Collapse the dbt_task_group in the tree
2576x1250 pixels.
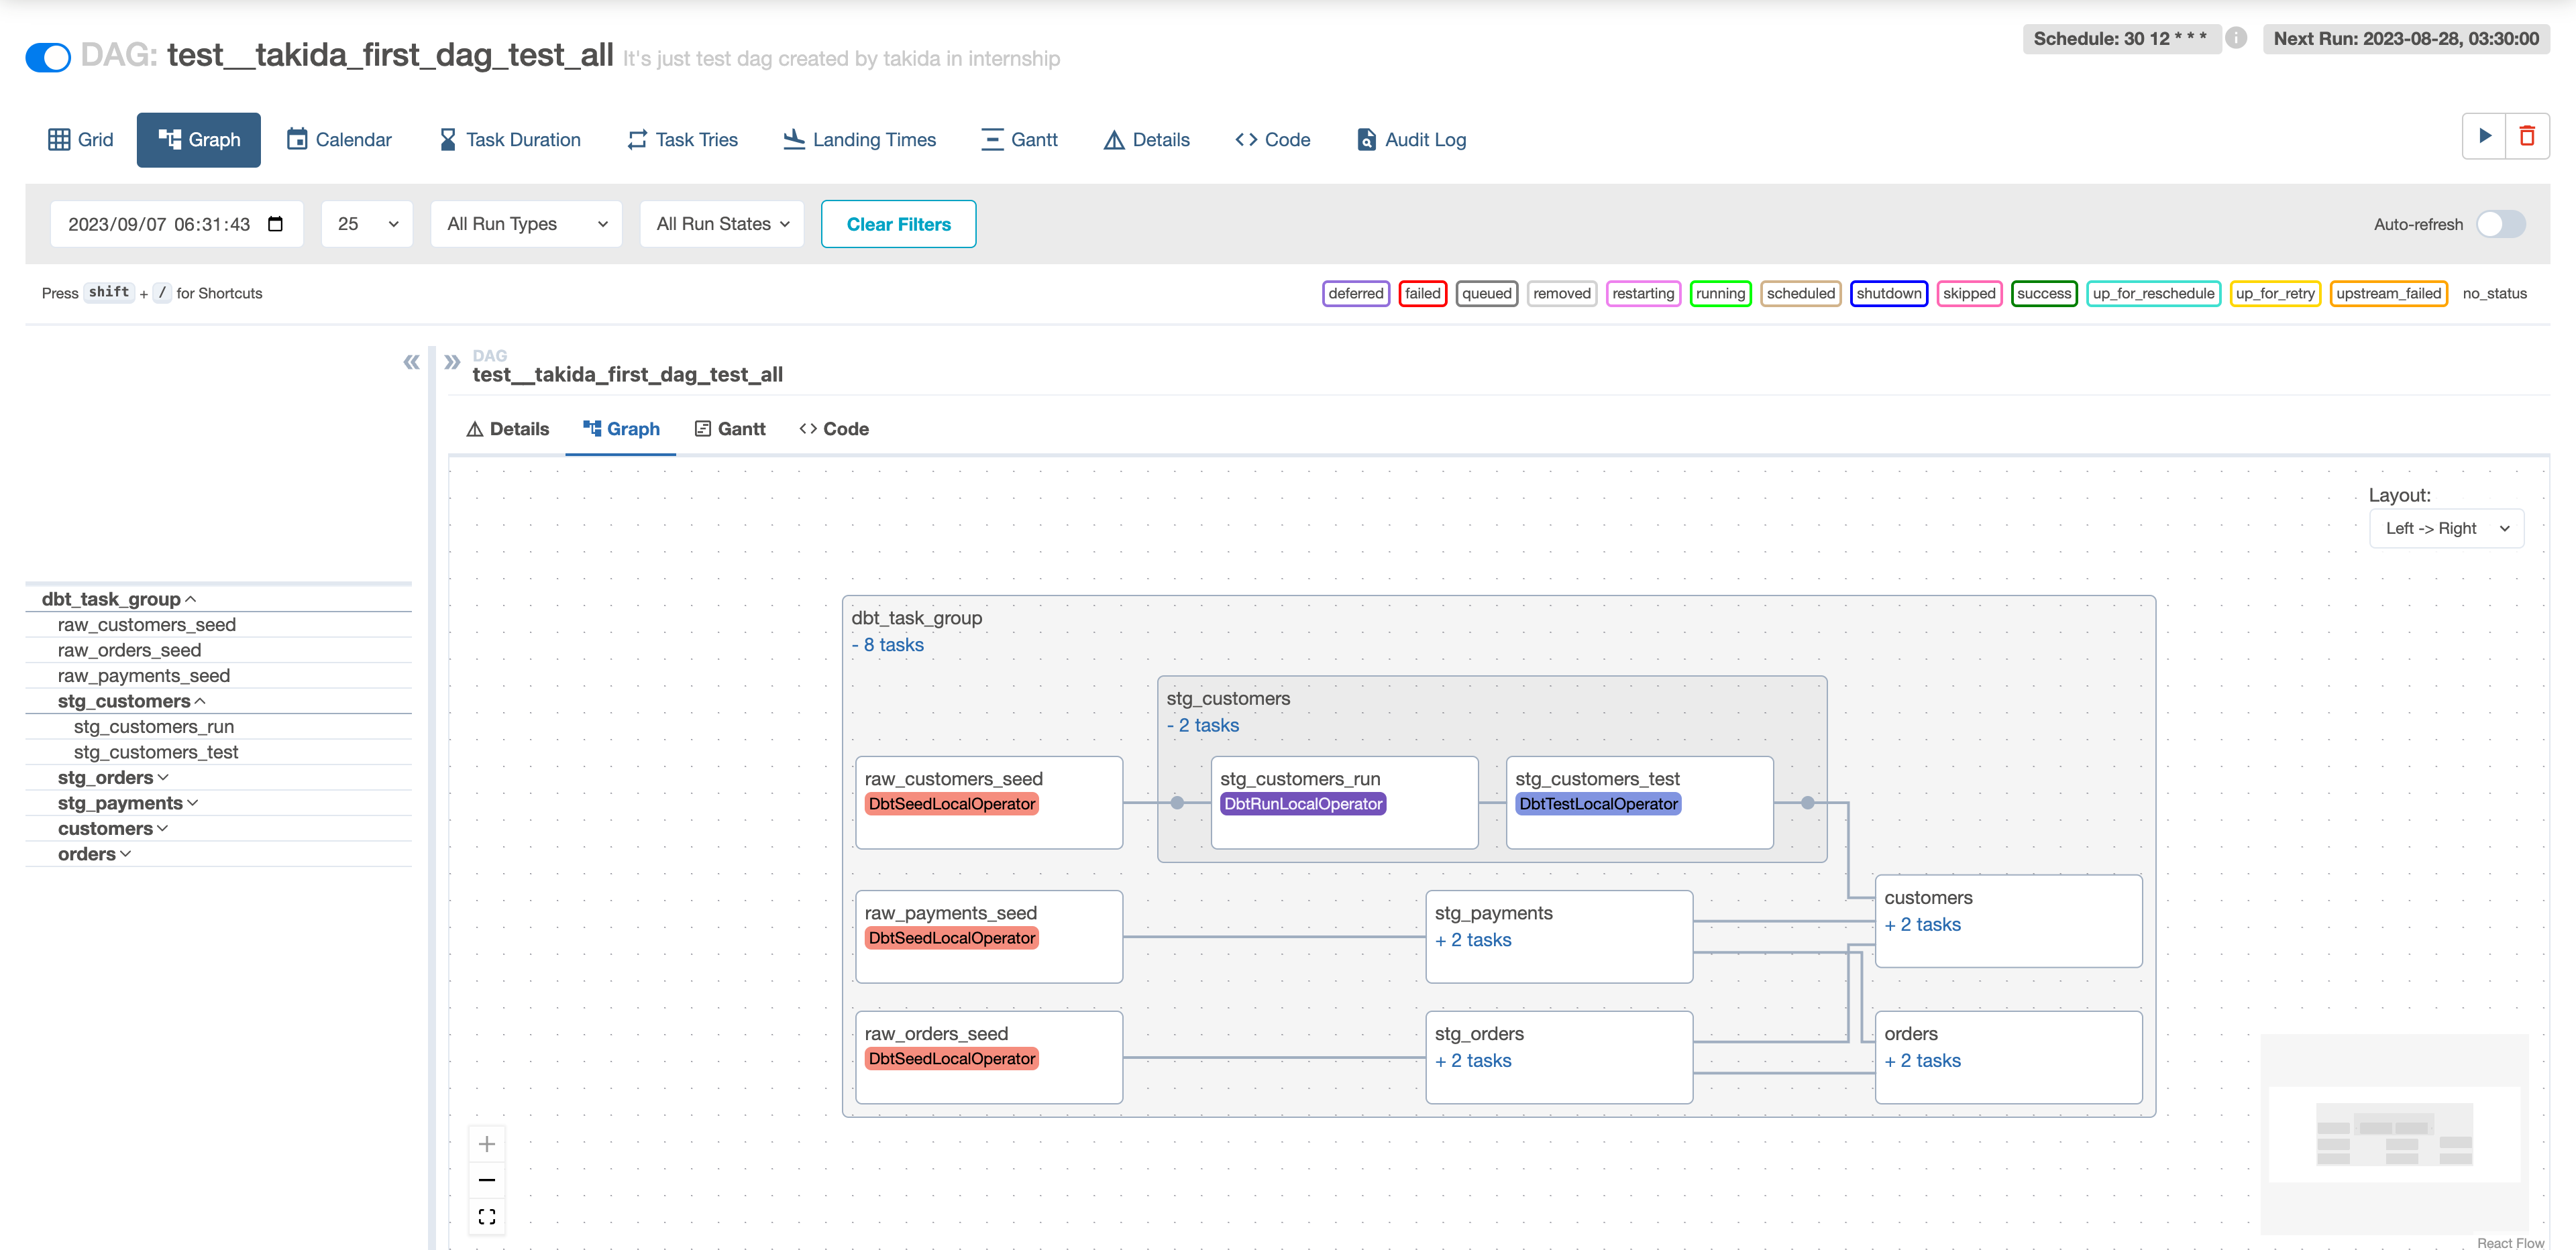[118, 599]
